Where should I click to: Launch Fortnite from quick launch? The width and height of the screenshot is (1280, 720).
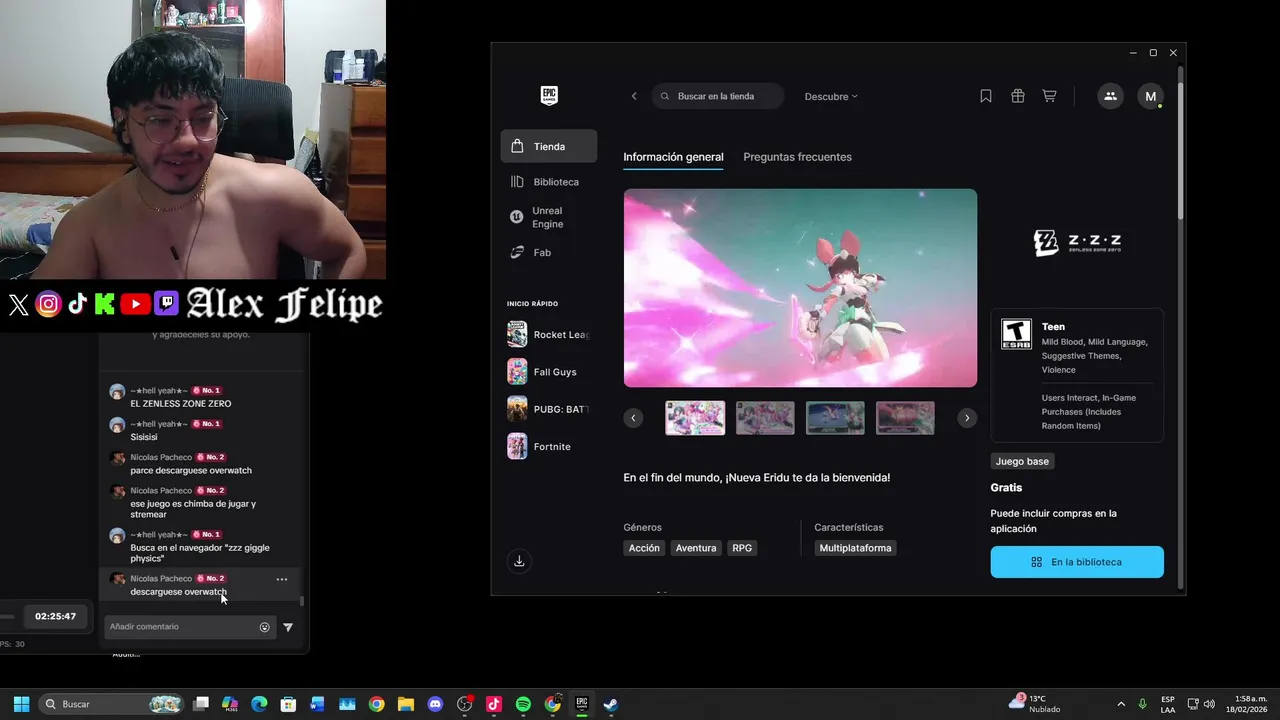click(x=548, y=446)
